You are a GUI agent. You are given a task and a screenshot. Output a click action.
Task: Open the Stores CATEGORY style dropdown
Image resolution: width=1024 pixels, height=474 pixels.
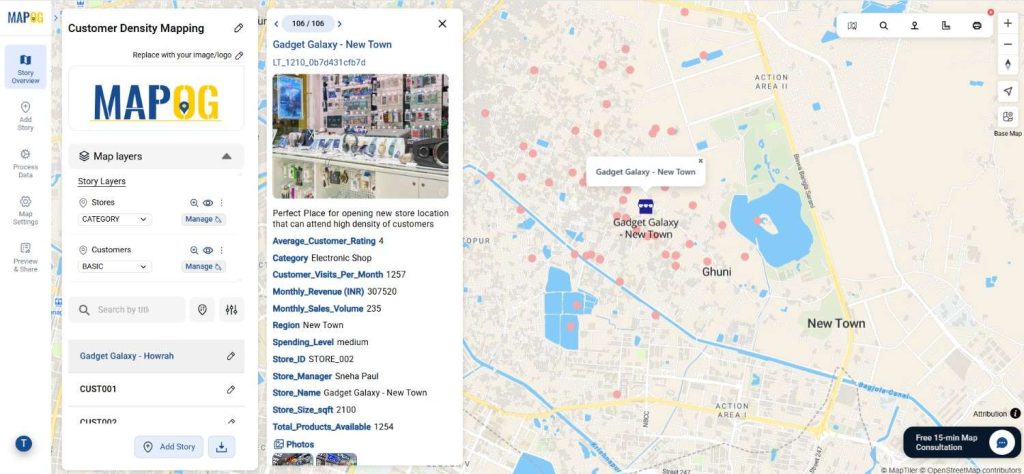point(114,219)
